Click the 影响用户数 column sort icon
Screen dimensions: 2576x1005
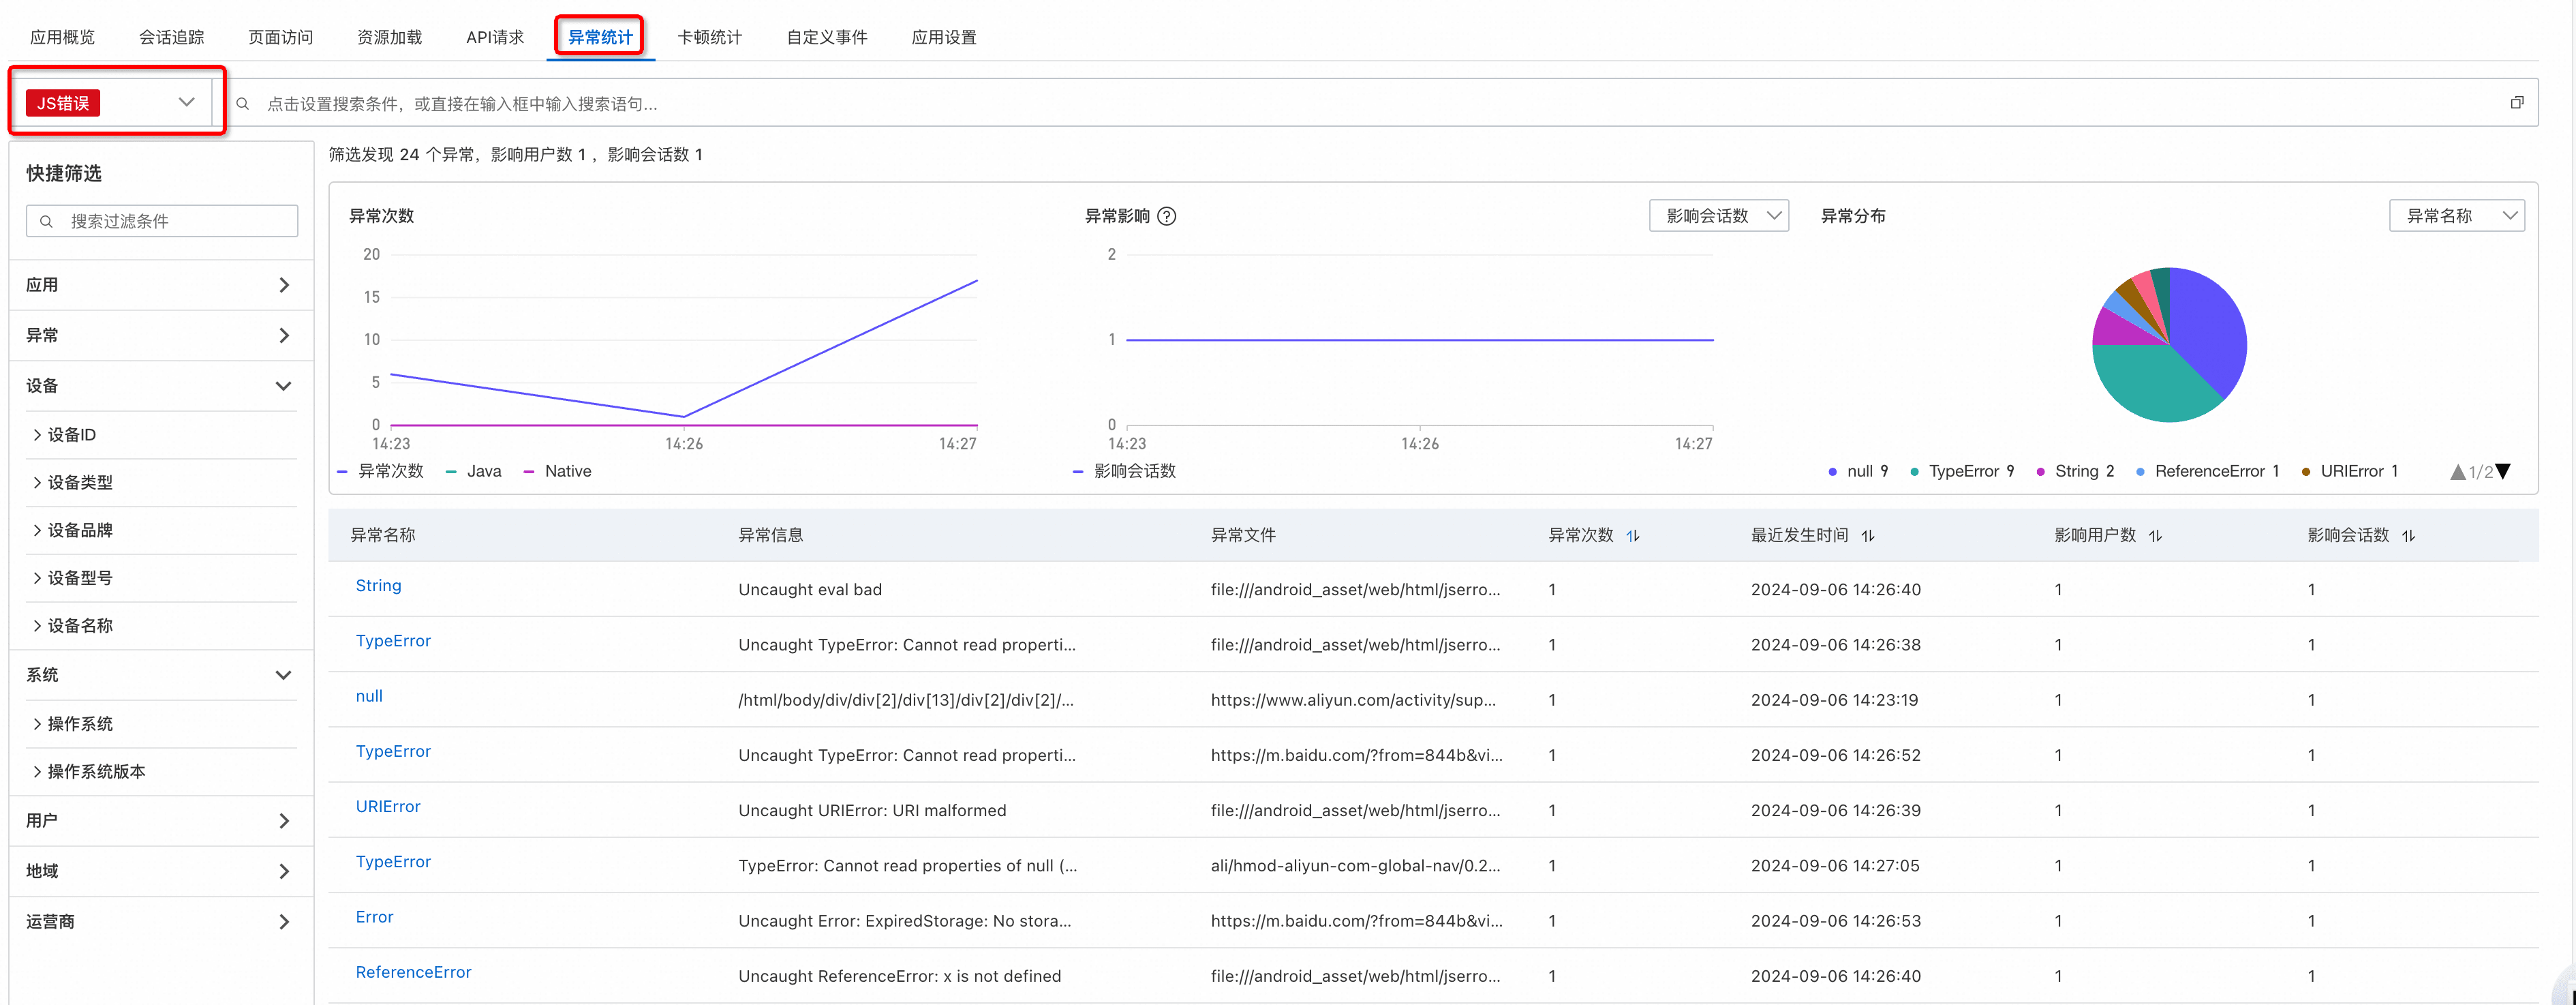pos(2155,536)
